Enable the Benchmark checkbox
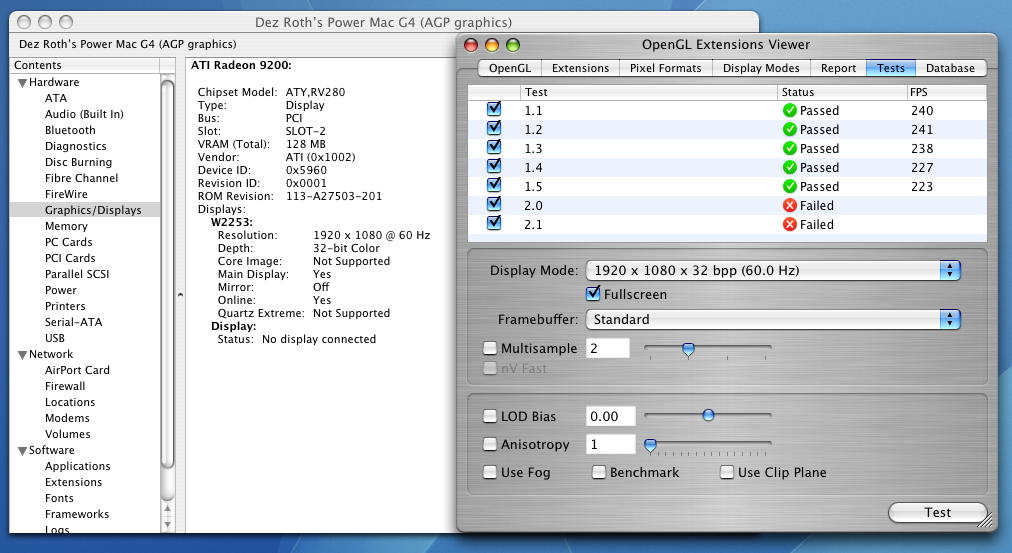The height and width of the screenshot is (553, 1012). tap(599, 472)
